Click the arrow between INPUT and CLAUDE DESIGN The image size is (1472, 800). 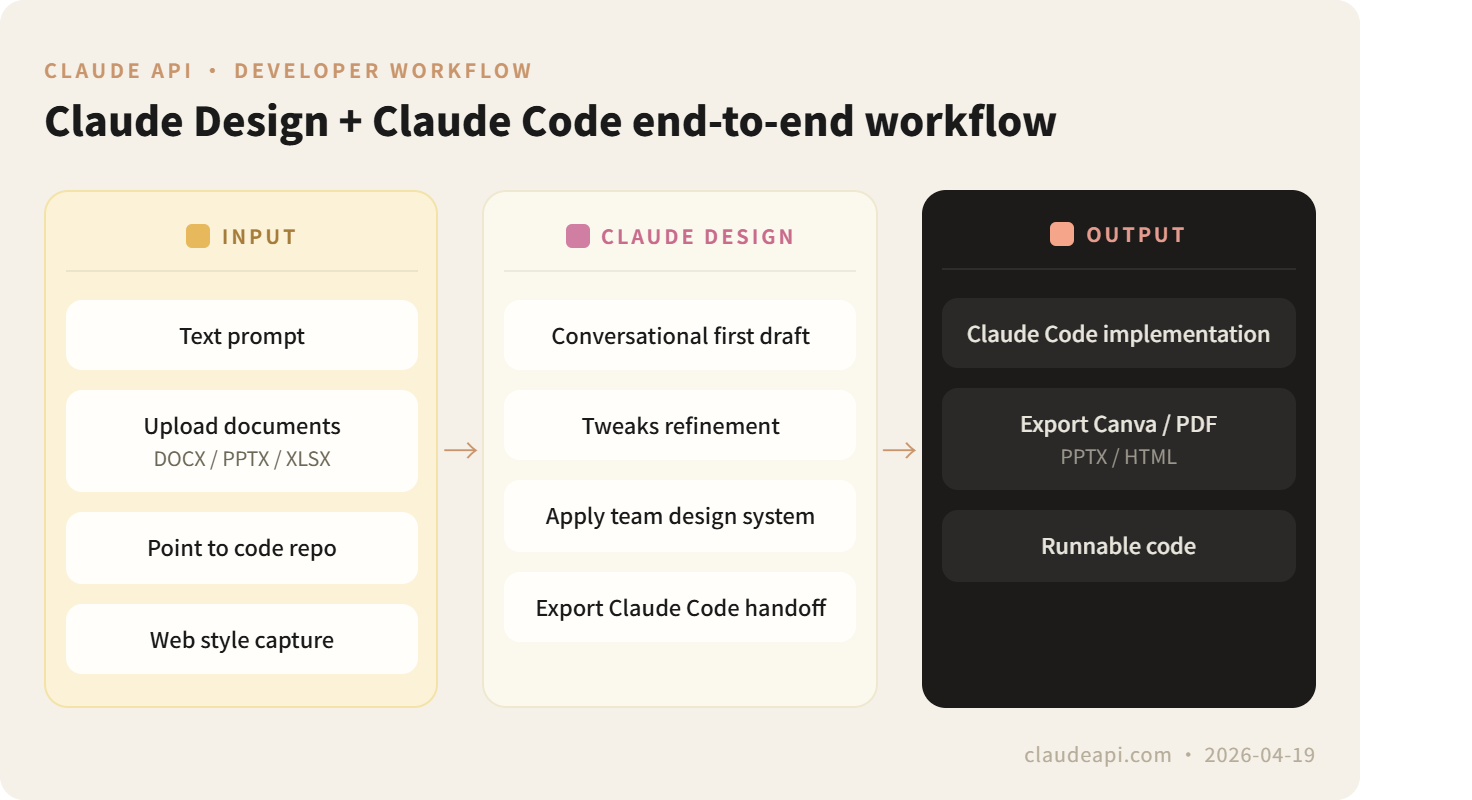point(459,451)
